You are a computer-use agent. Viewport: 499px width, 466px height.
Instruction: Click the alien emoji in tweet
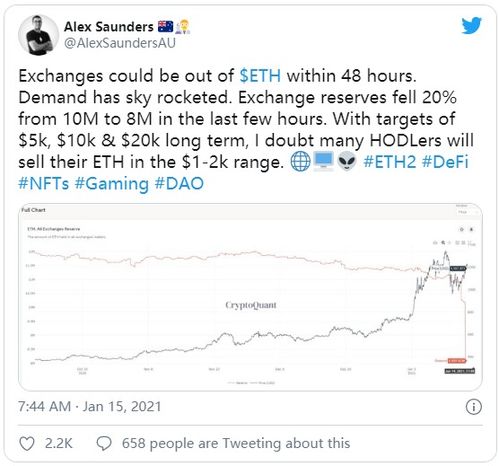347,162
